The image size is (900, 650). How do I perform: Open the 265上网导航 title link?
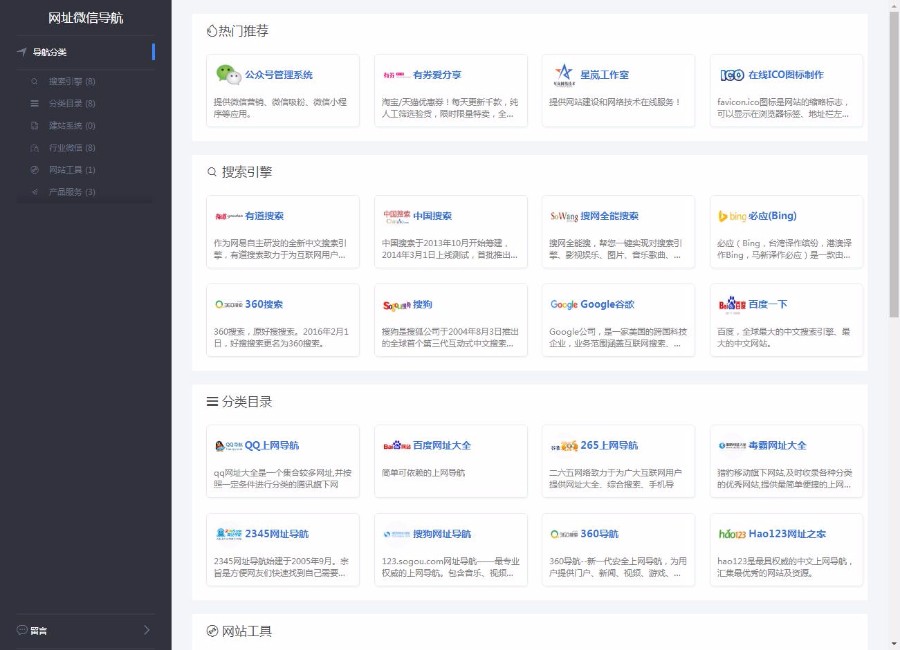tap(609, 446)
